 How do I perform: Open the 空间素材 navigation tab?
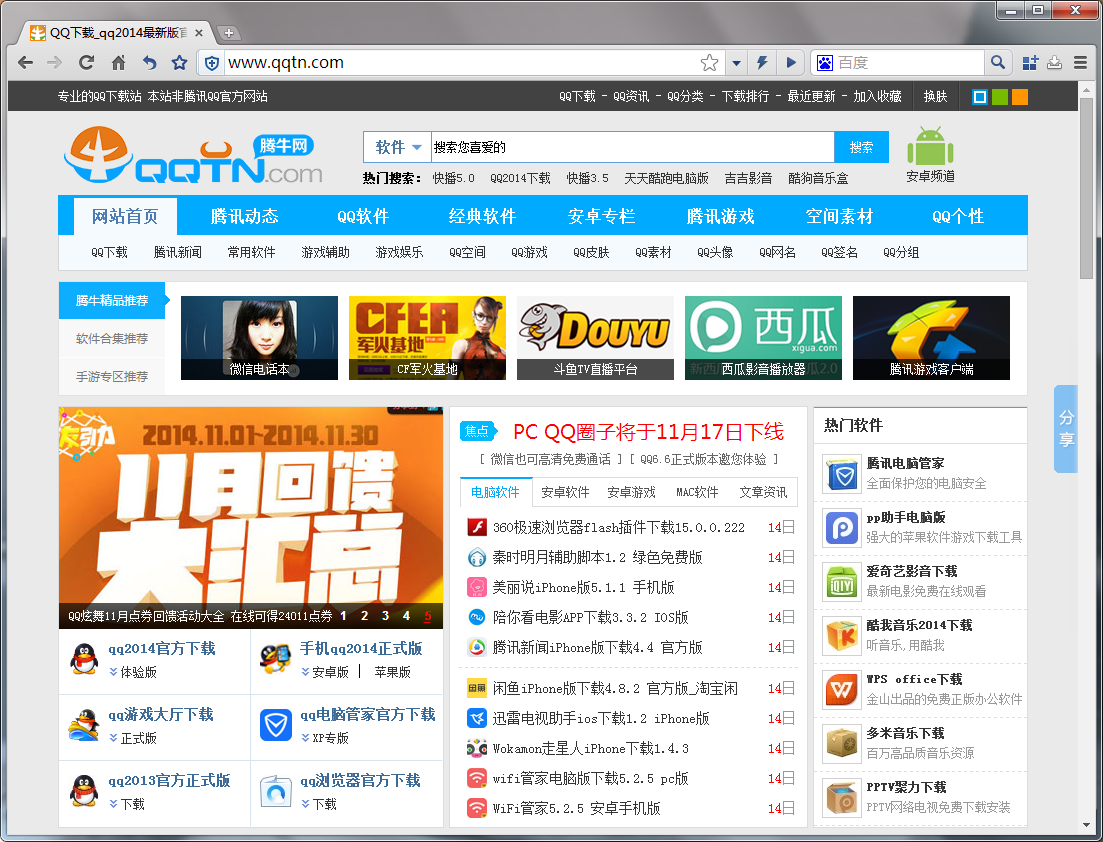tap(839, 216)
